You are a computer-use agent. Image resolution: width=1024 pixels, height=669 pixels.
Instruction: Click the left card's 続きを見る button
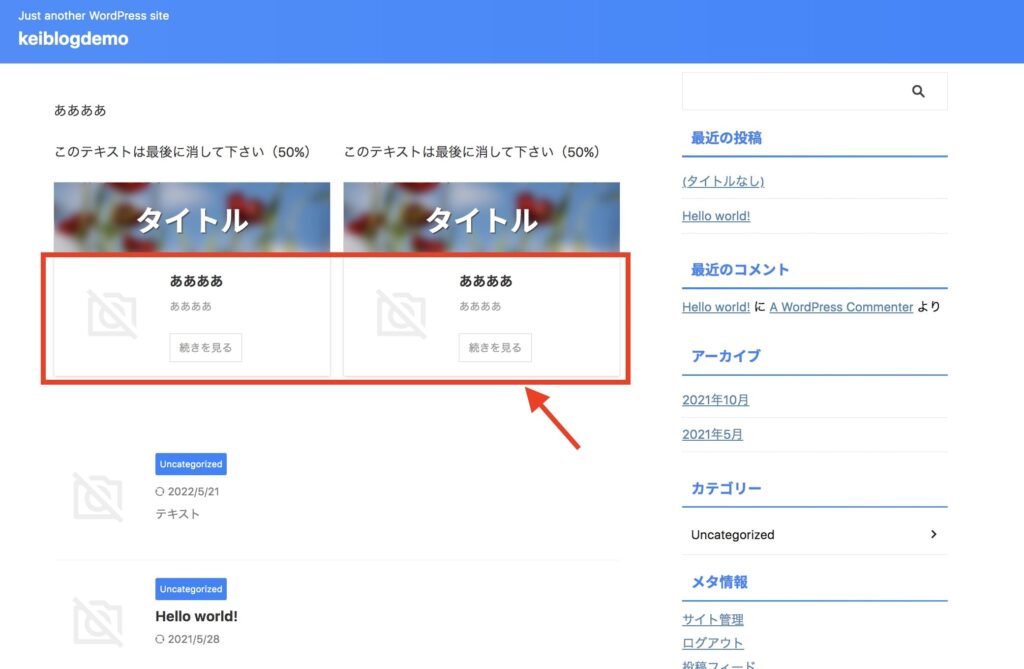pos(206,348)
